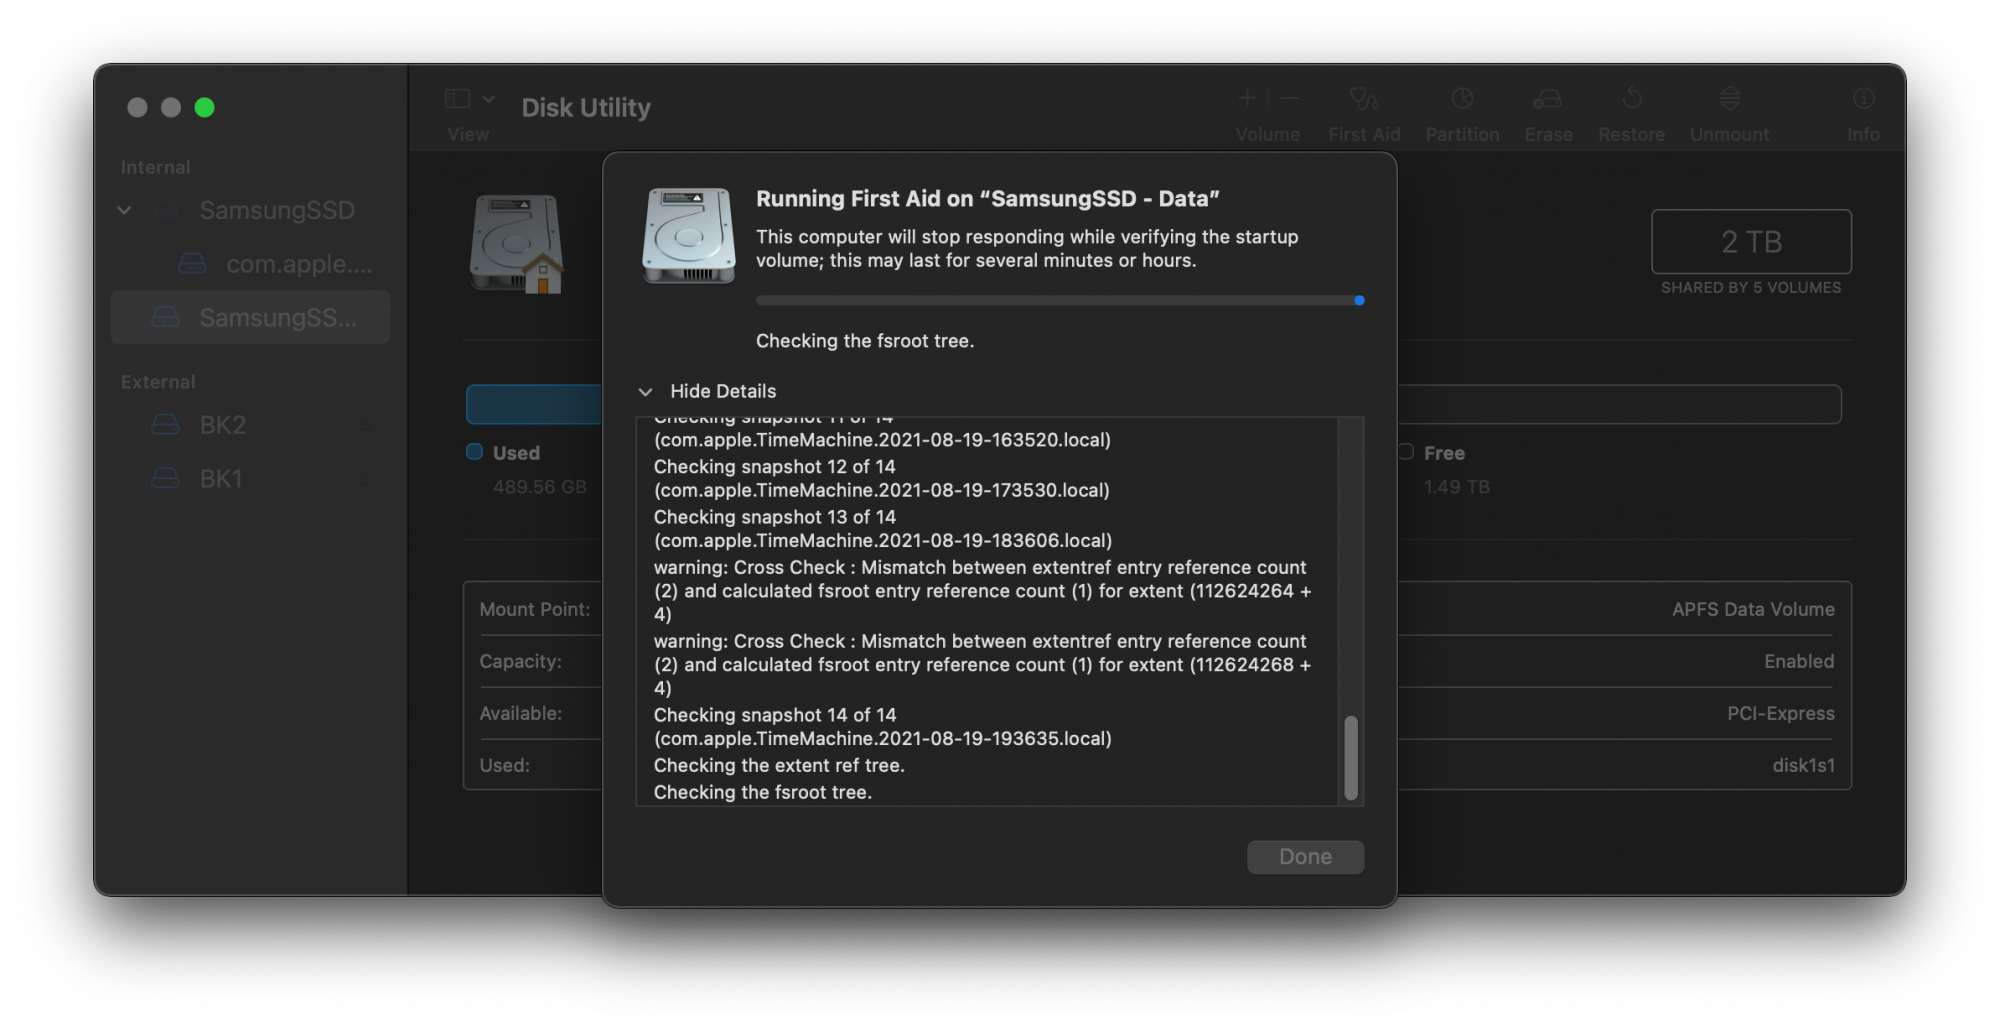The image size is (2000, 1032).
Task: Click the '1.49 TB' free value
Action: tap(1457, 487)
